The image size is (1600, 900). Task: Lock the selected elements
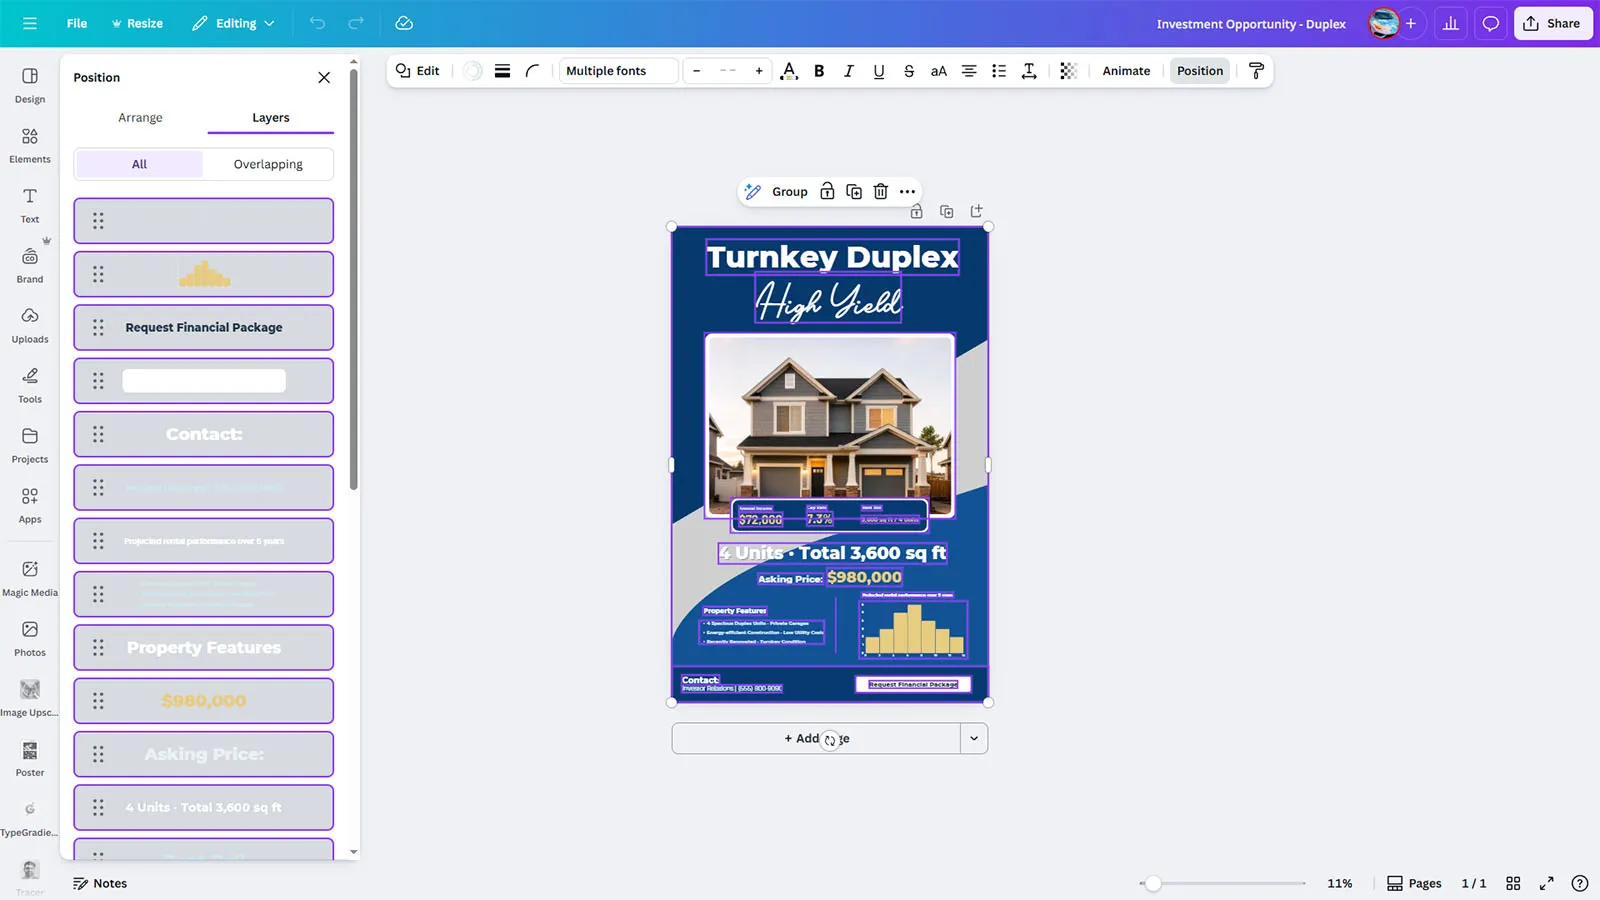(x=827, y=192)
